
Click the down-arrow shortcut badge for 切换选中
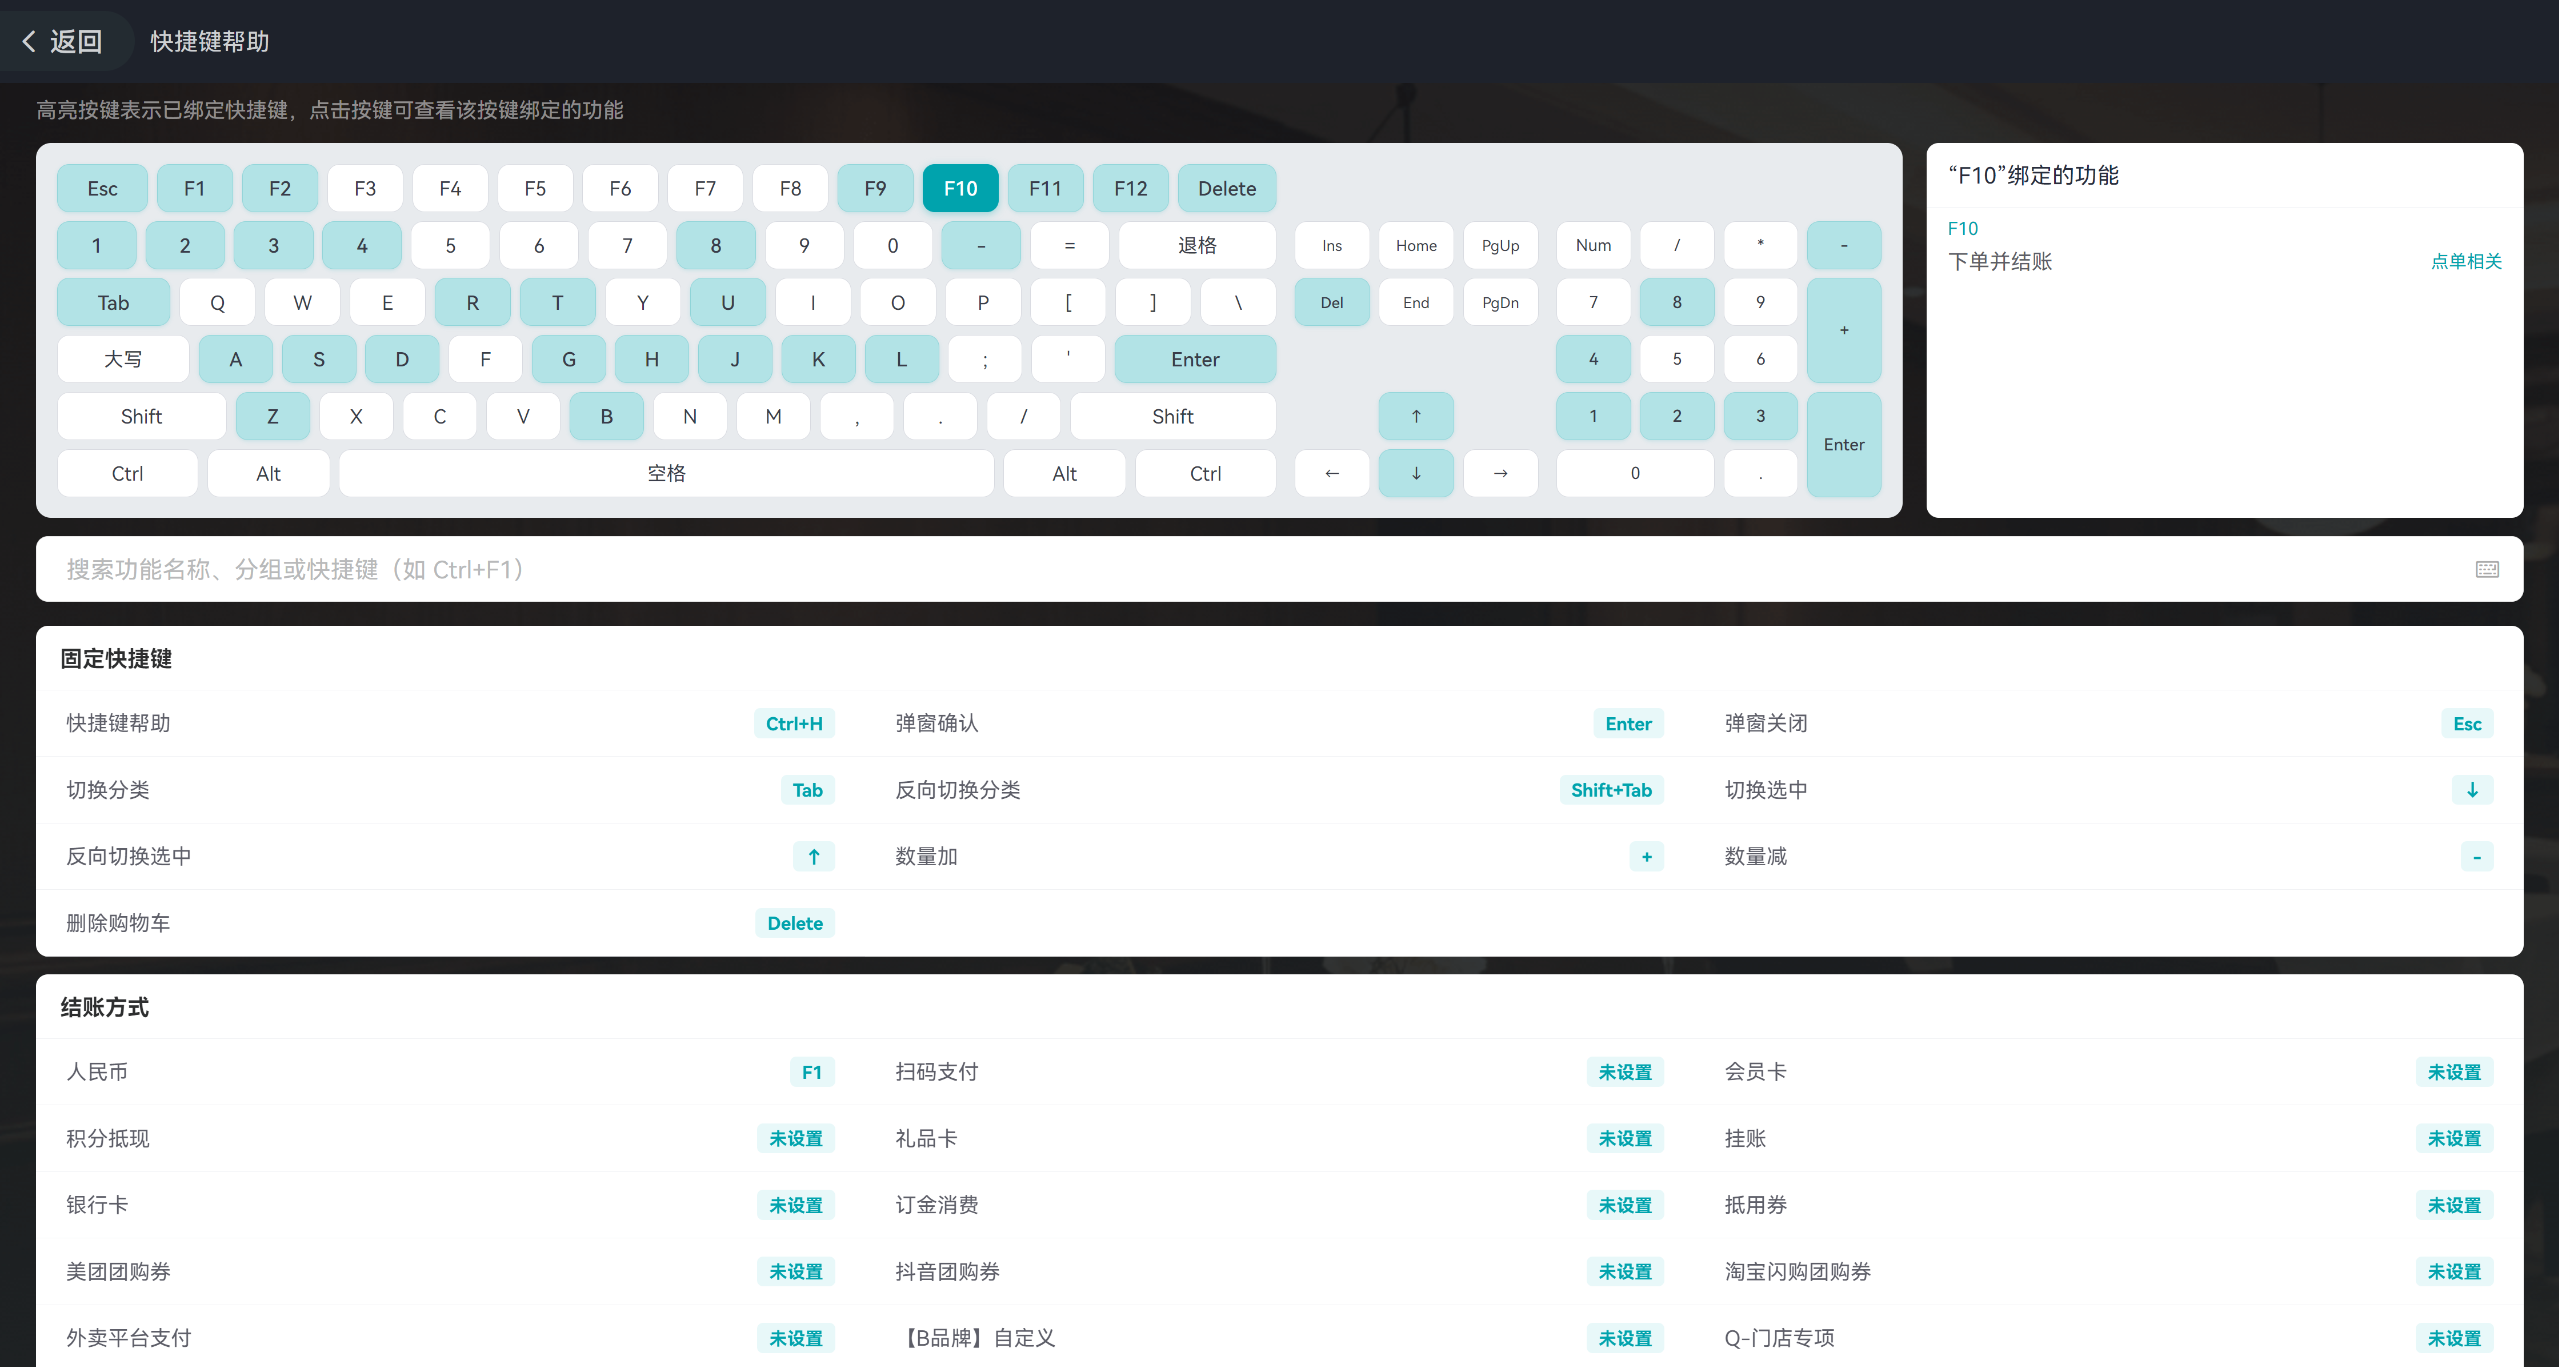(2472, 790)
